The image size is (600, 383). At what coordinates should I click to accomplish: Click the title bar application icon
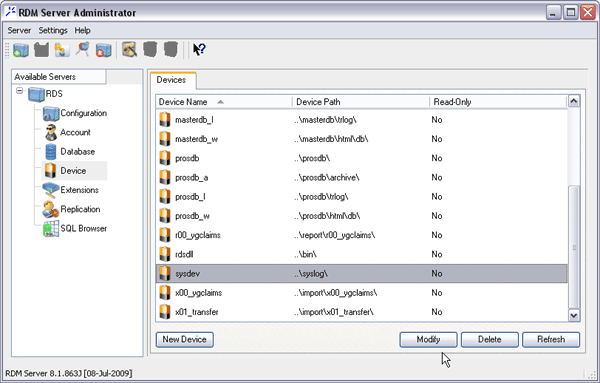11,12
